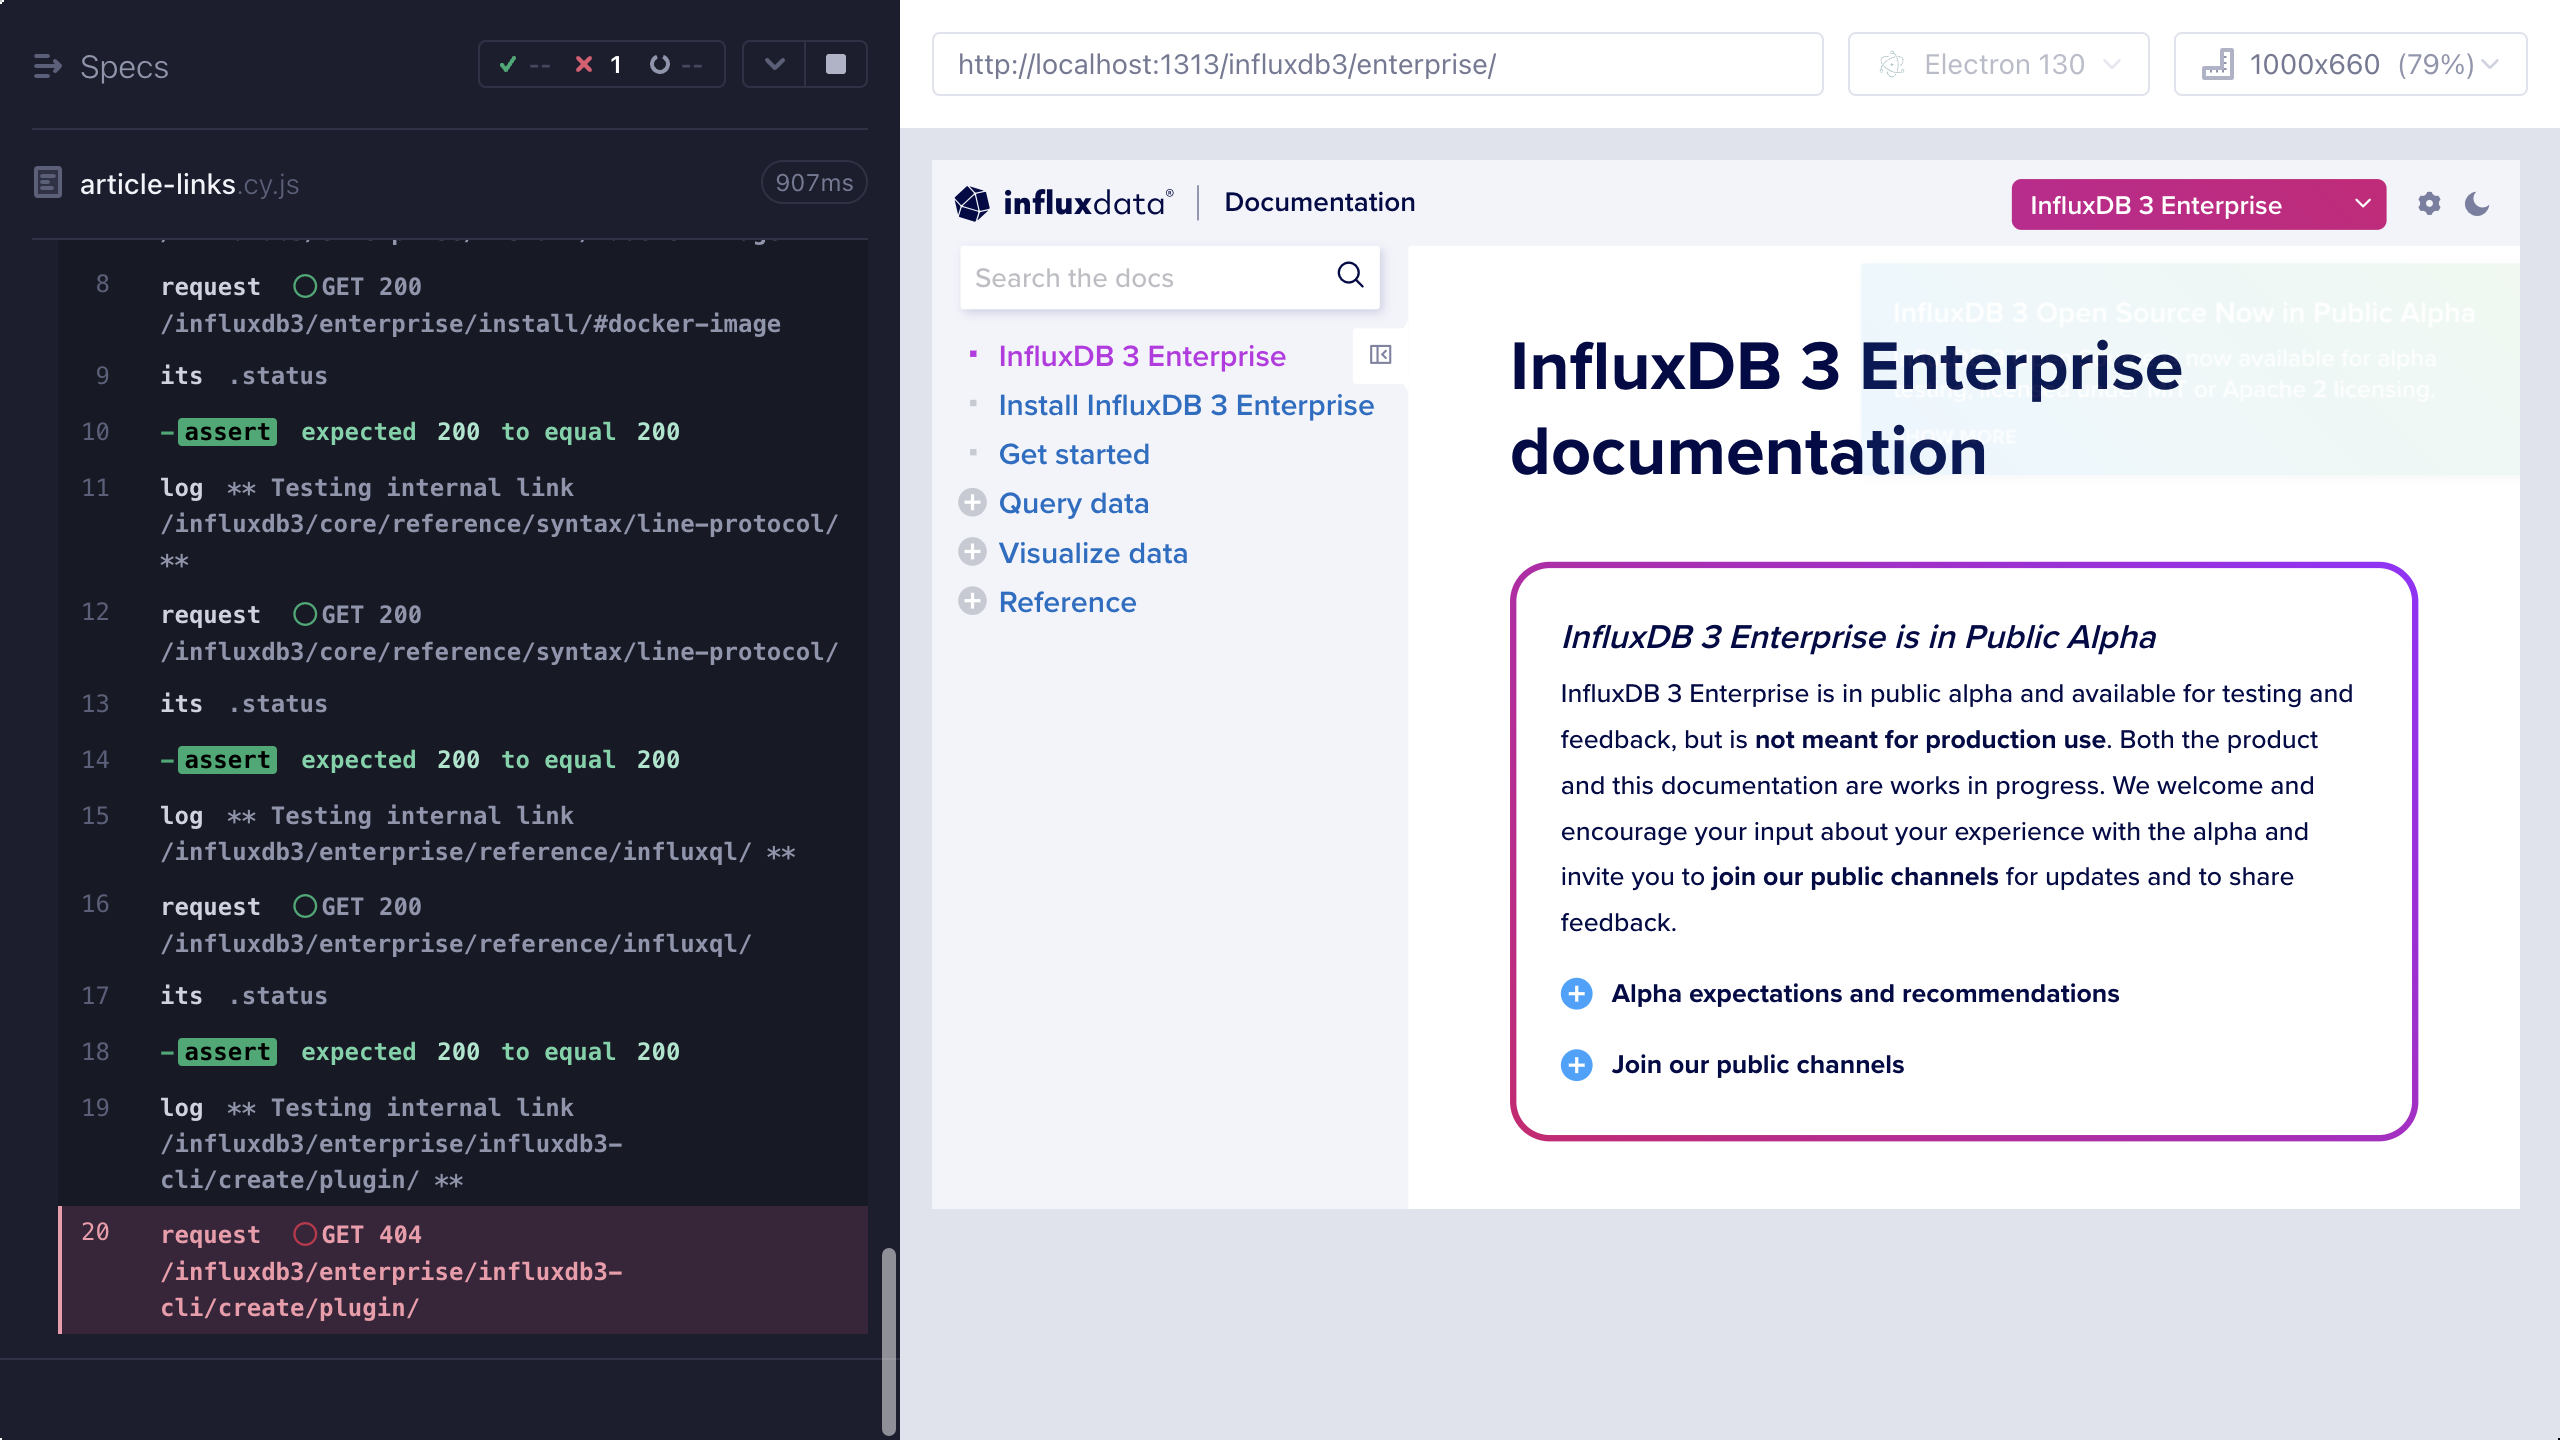Open the Reference page link
2560x1440 pixels.
(1067, 602)
